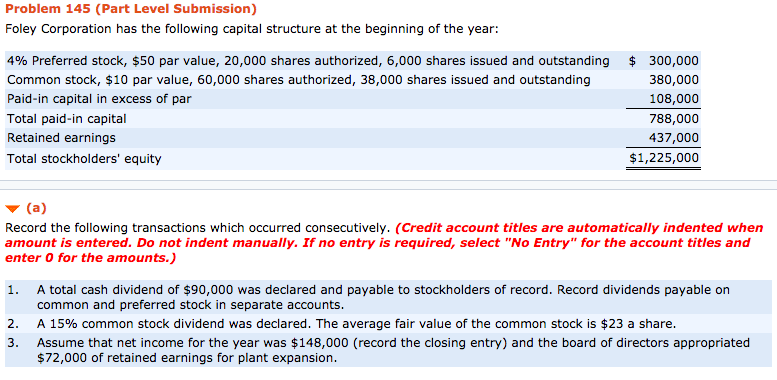Click the 380,000 common stock amount
The width and height of the screenshot is (777, 380).
click(674, 80)
